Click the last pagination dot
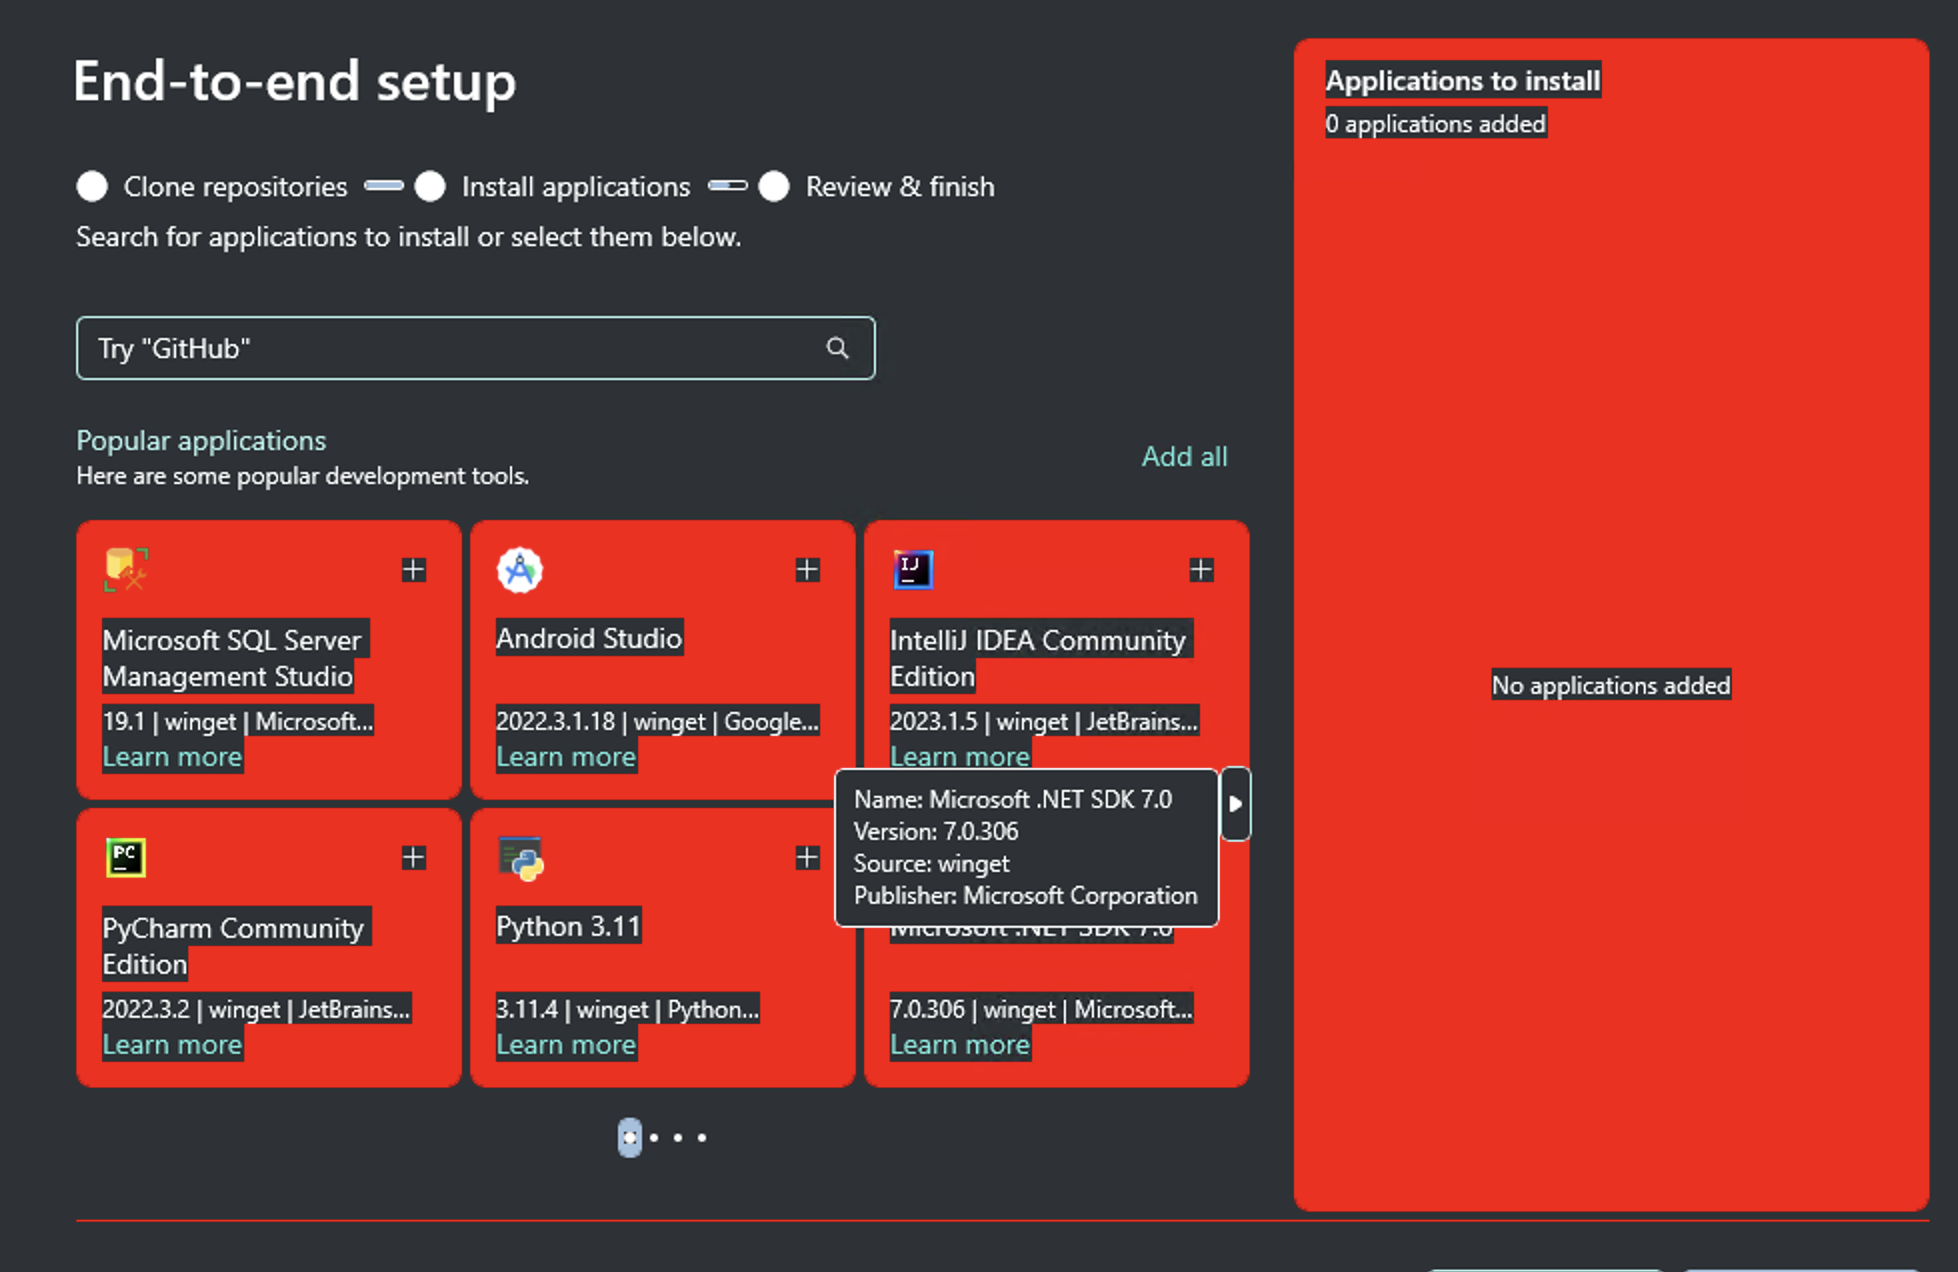This screenshot has height=1272, width=1958. [x=701, y=1138]
